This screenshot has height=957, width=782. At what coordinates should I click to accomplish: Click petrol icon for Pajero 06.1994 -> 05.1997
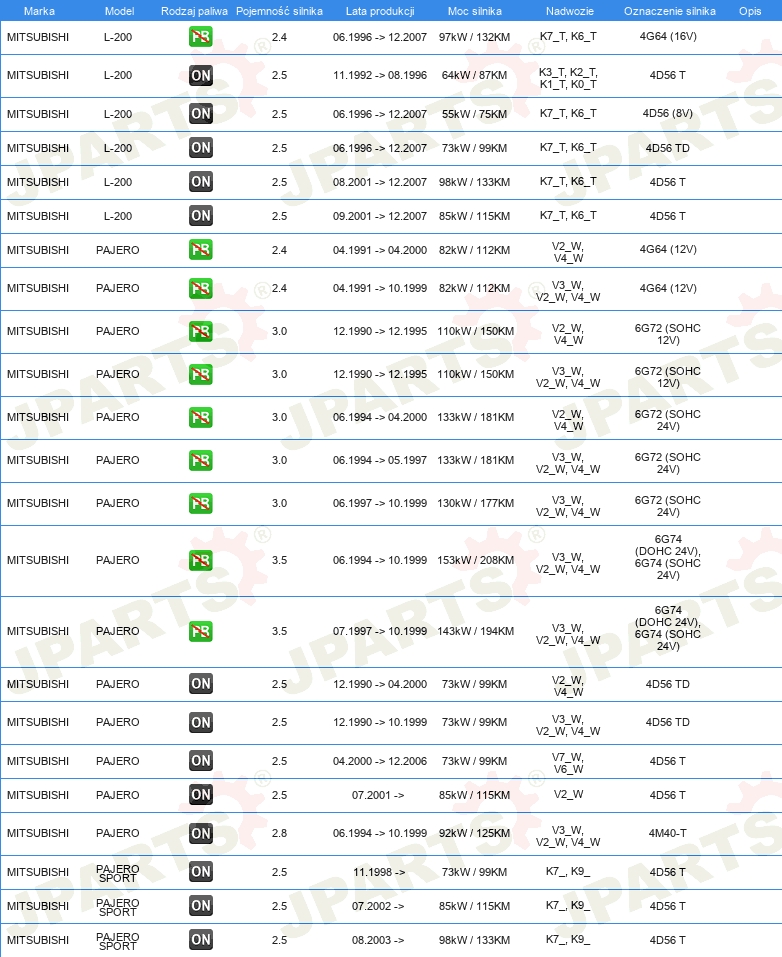(x=200, y=460)
